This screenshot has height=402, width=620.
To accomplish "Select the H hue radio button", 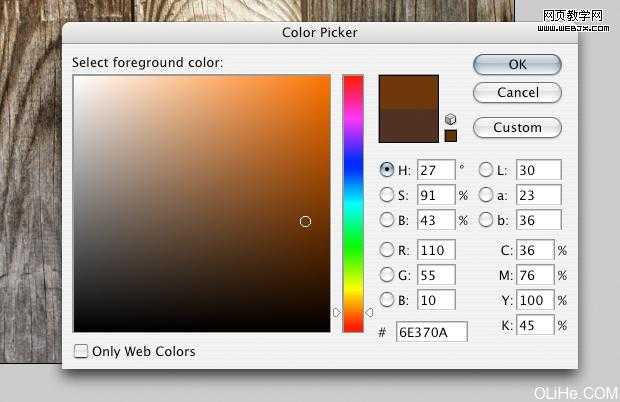I will (x=387, y=170).
